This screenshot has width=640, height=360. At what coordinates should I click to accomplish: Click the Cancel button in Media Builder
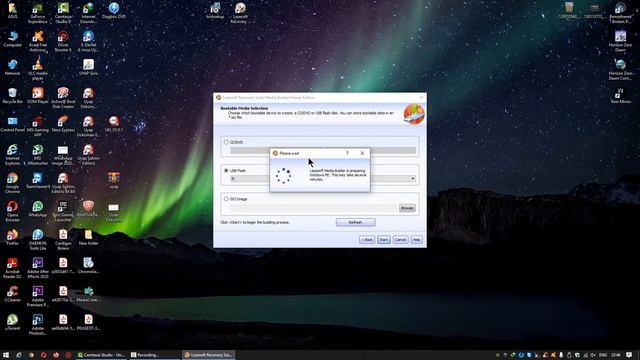(x=400, y=240)
